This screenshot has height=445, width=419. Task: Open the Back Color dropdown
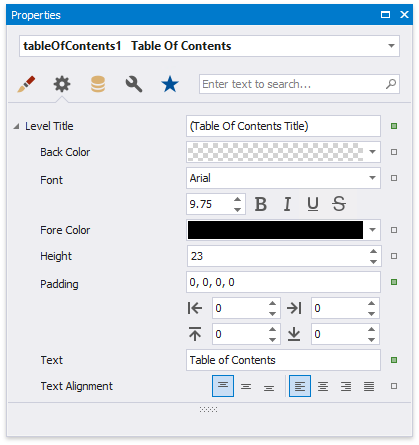(x=373, y=152)
